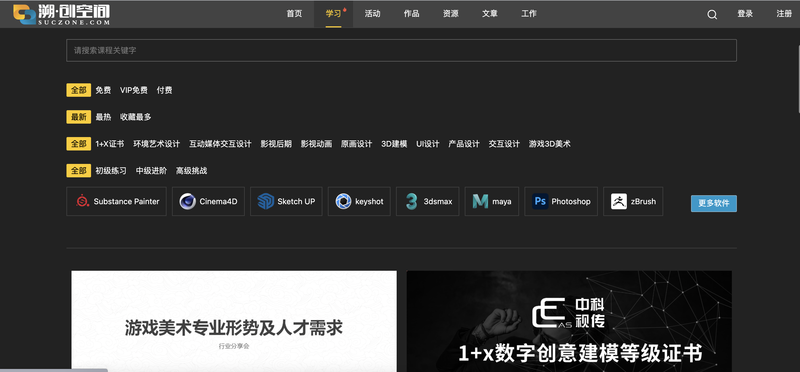Filter by 高级挑战 difficulty
The image size is (800, 372).
[x=191, y=170]
